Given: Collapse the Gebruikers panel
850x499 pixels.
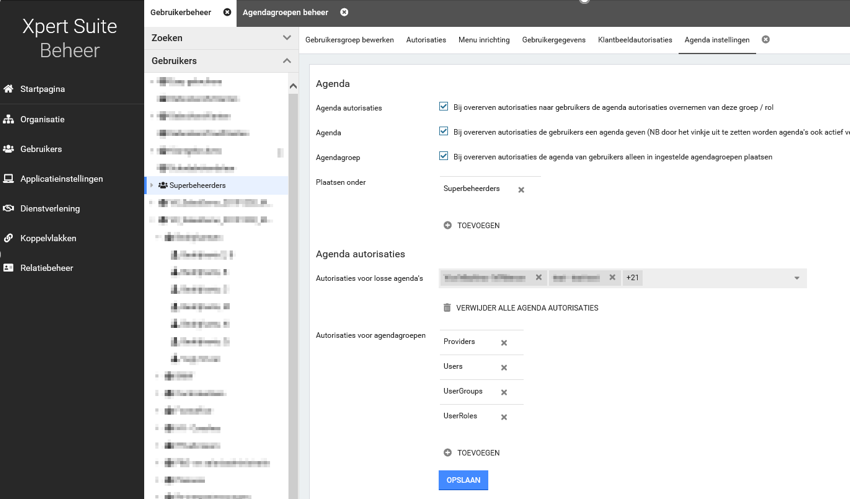Looking at the screenshot, I should click(x=286, y=61).
